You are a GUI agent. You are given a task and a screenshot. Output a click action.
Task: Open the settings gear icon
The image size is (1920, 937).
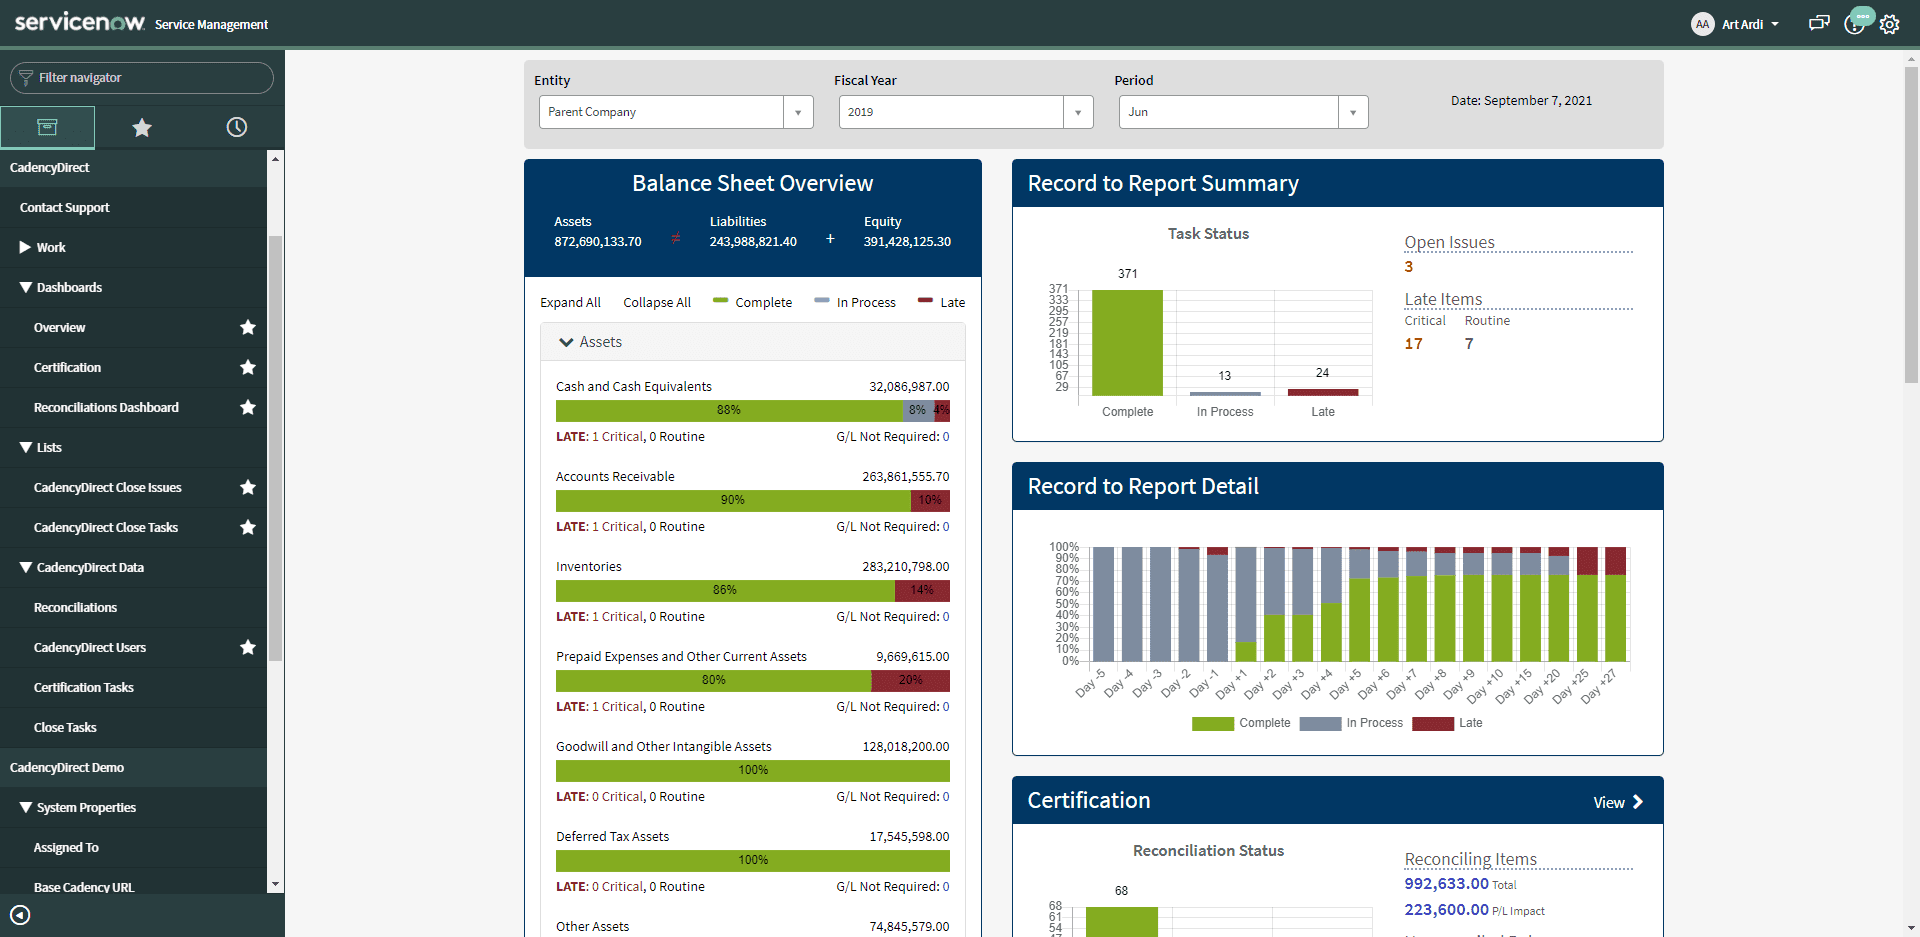click(1889, 24)
